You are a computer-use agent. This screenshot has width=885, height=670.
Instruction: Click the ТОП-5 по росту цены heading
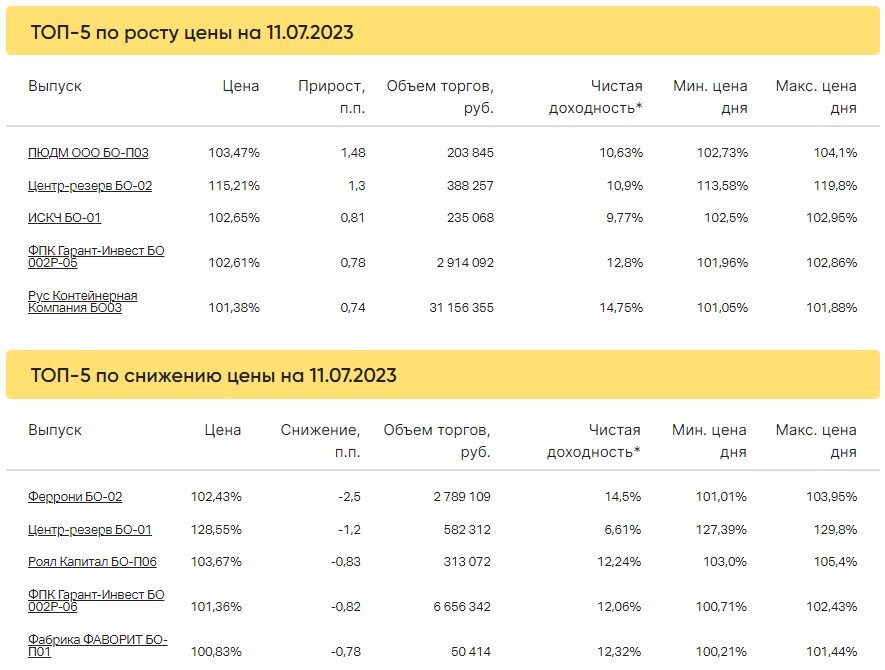click(192, 32)
